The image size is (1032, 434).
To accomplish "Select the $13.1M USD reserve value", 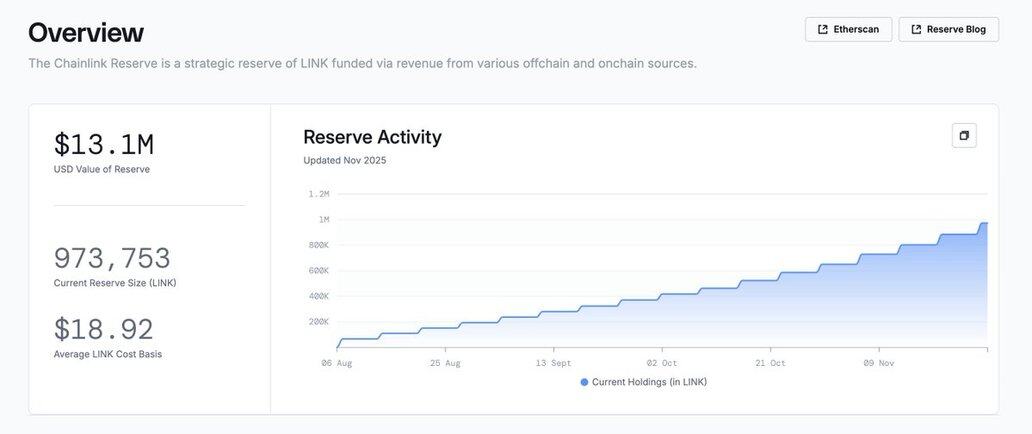I will click(x=104, y=145).
